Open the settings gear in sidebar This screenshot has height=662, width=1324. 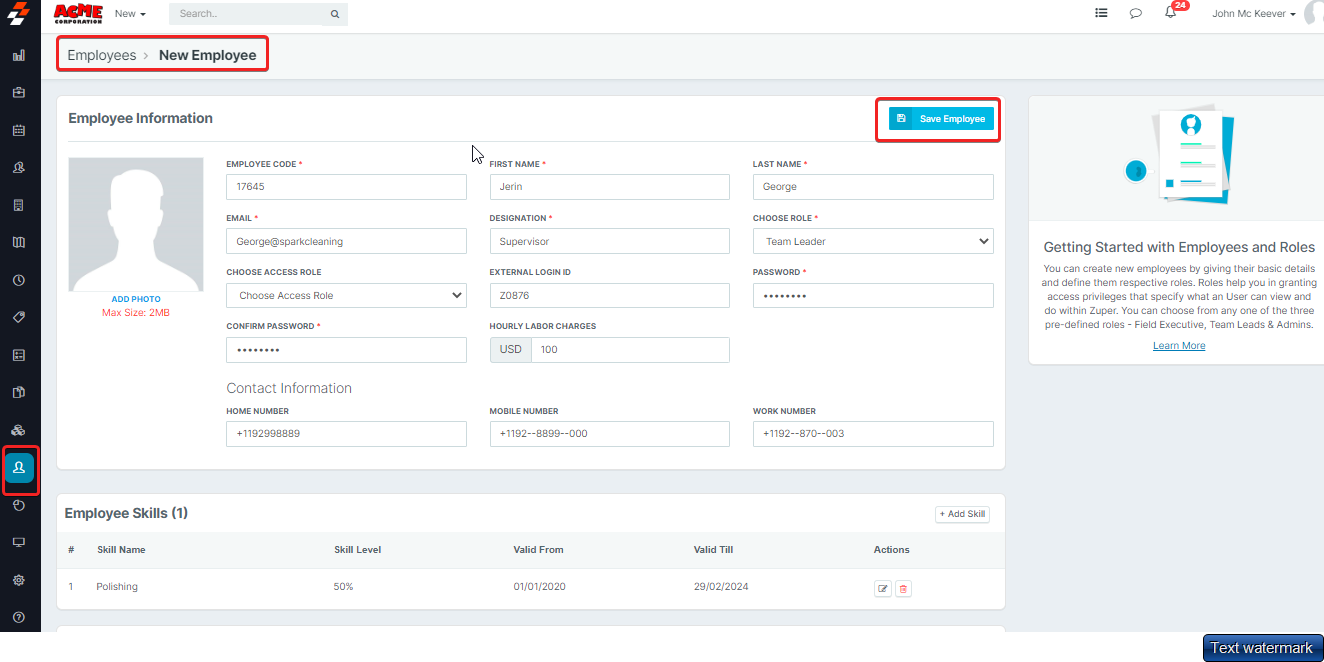19,580
